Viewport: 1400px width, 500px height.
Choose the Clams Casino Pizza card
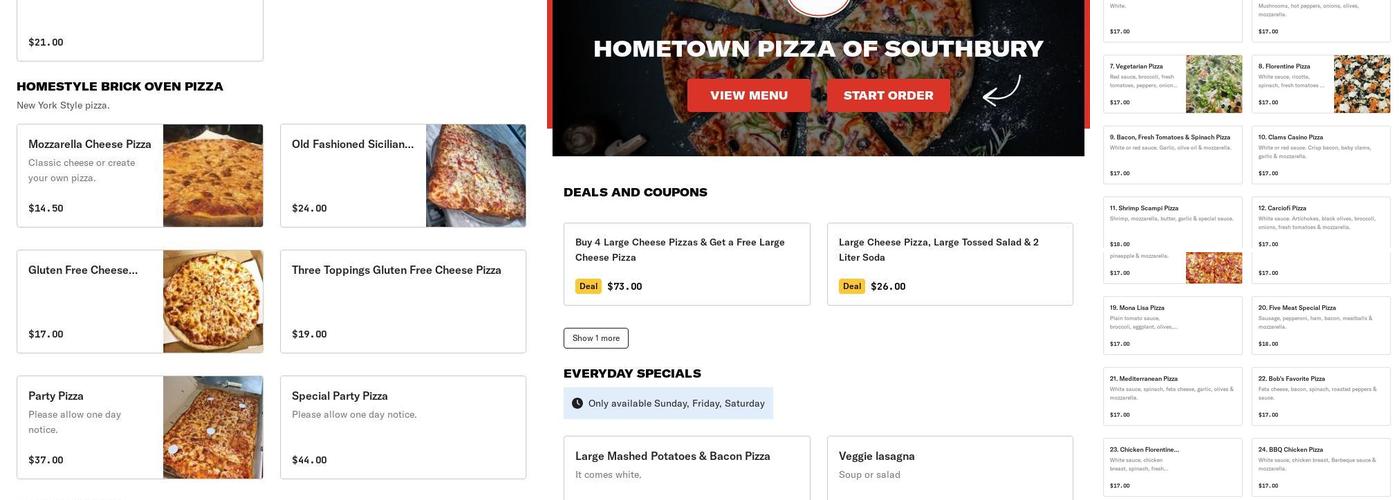pyautogui.click(x=1320, y=155)
